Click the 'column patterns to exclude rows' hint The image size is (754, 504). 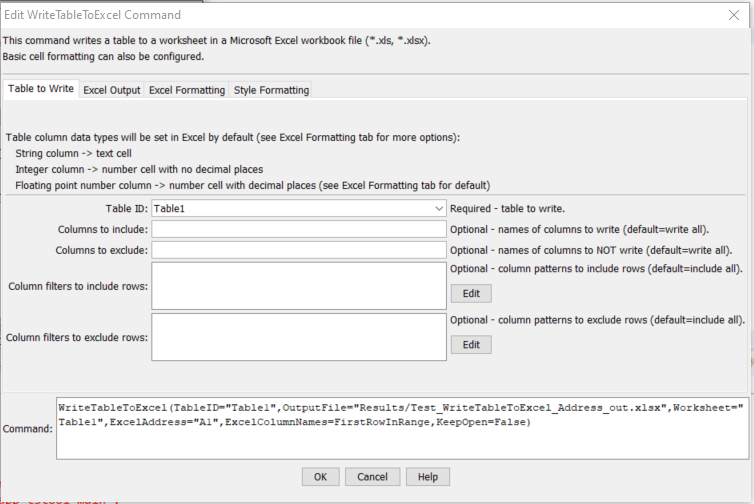598,320
